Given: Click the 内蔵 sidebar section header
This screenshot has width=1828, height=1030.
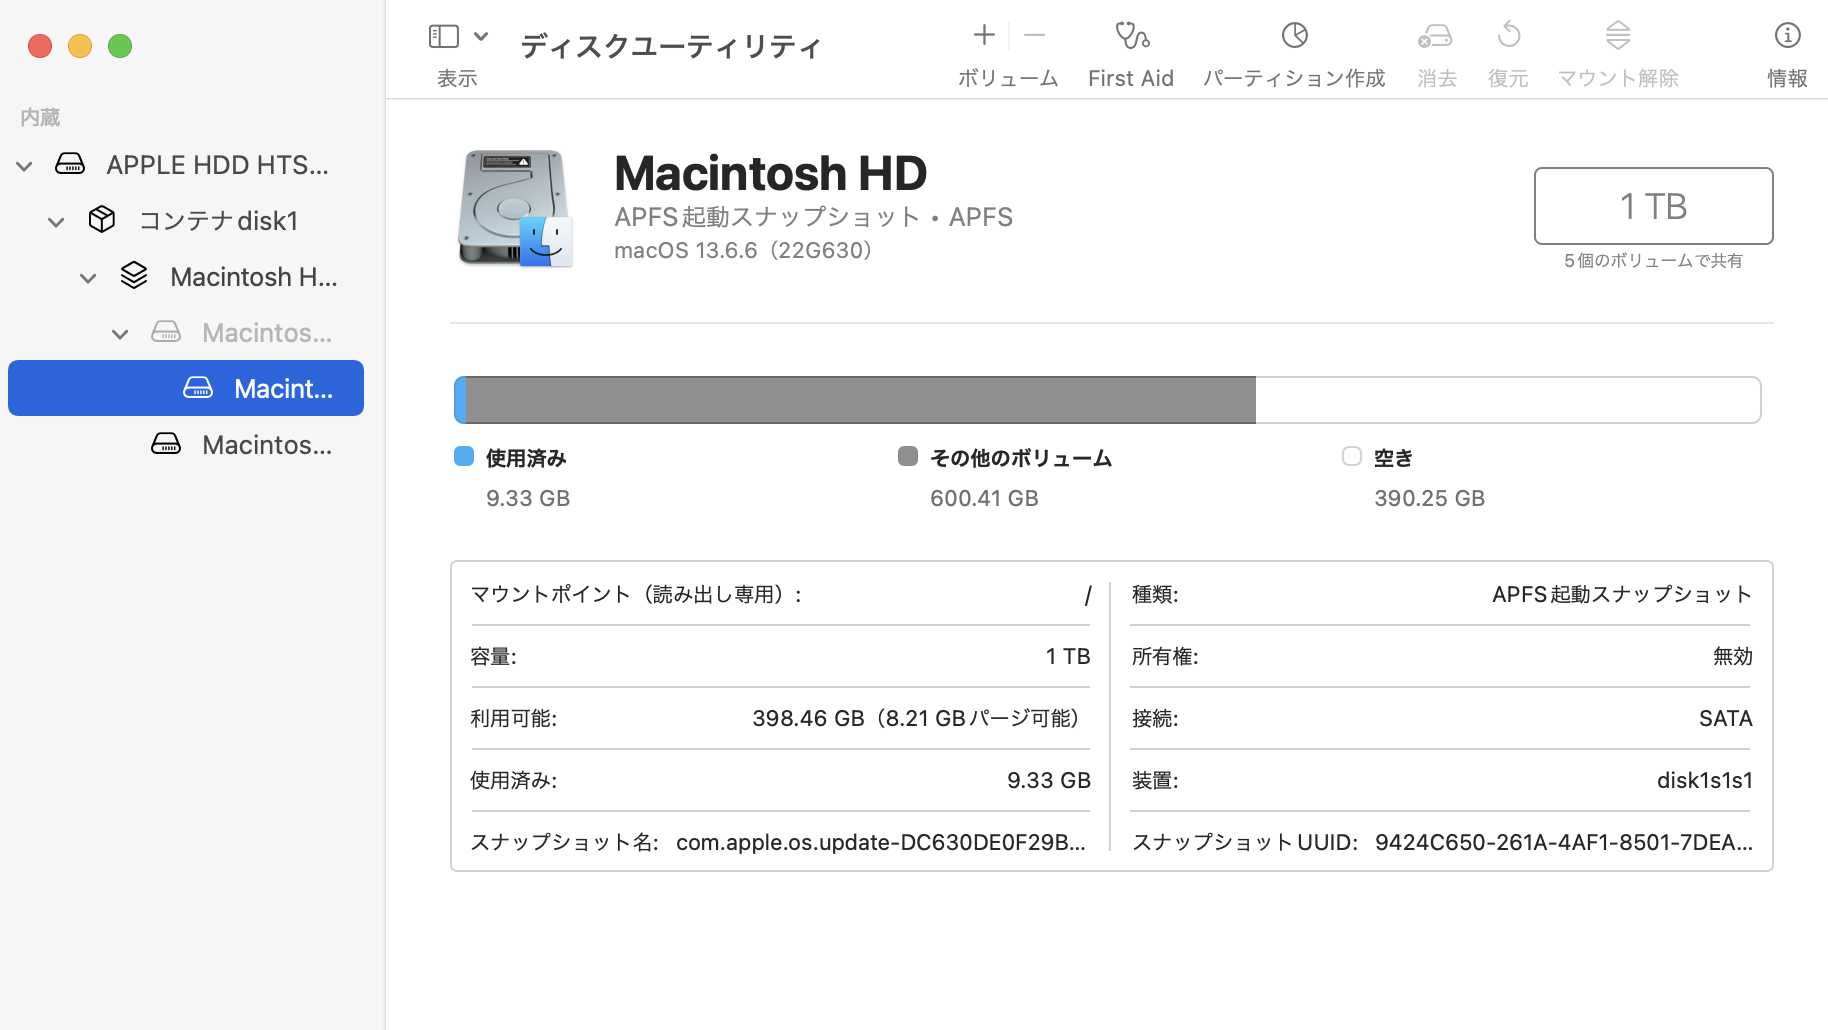Looking at the screenshot, I should point(40,117).
